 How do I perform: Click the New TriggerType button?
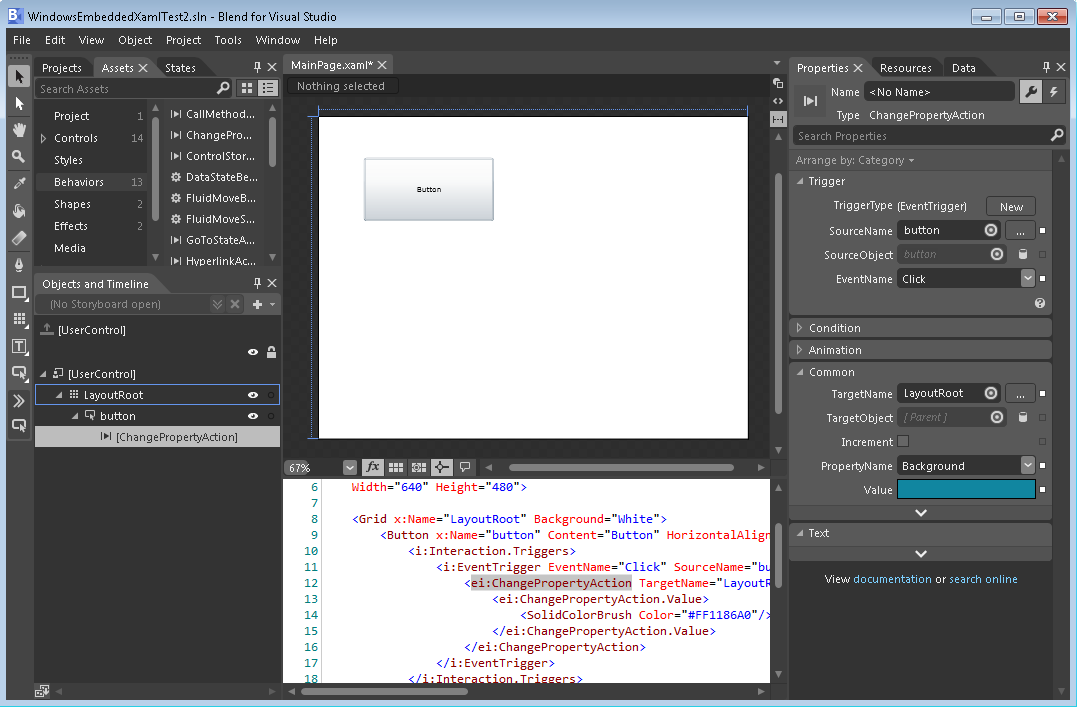tap(1011, 206)
